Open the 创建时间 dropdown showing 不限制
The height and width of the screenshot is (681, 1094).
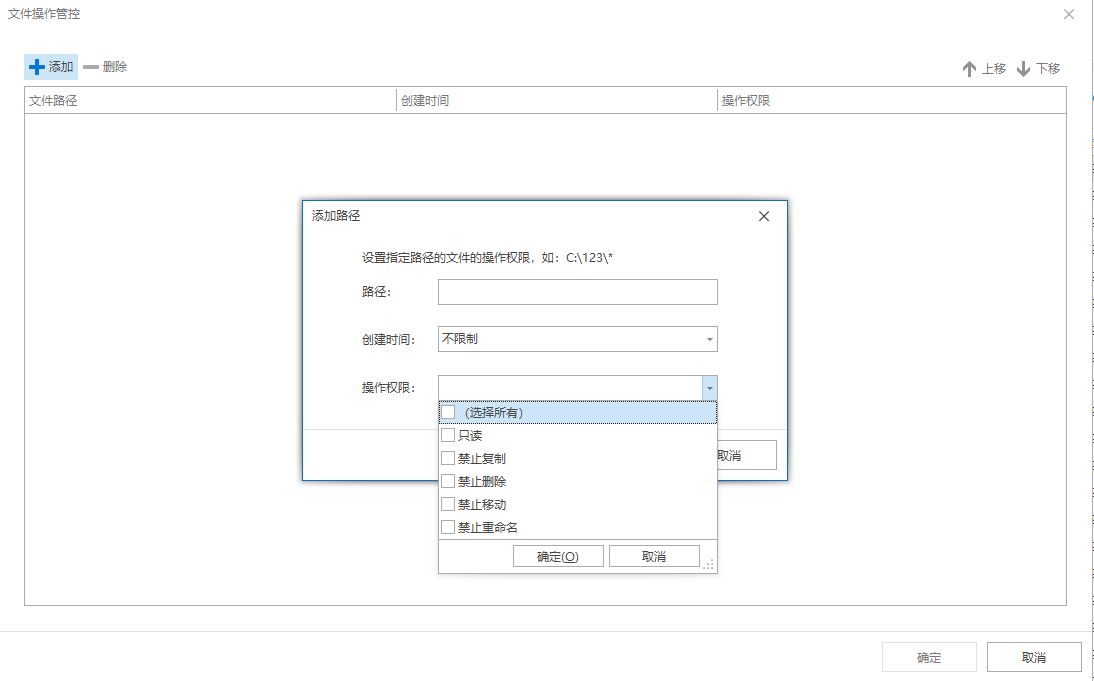tap(578, 339)
